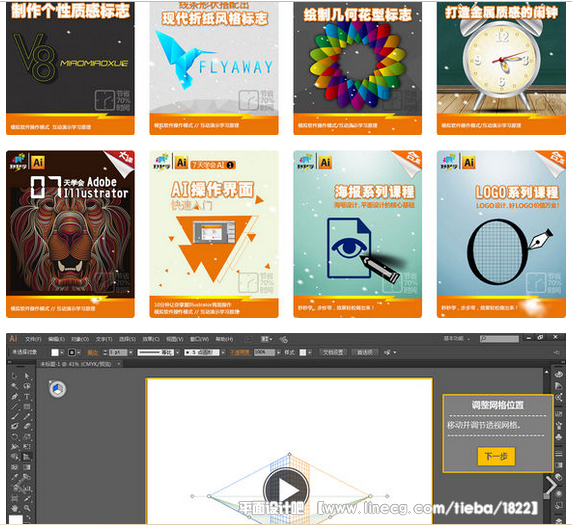
Task: Click the white fill color swatch
Action: pos(55,352)
